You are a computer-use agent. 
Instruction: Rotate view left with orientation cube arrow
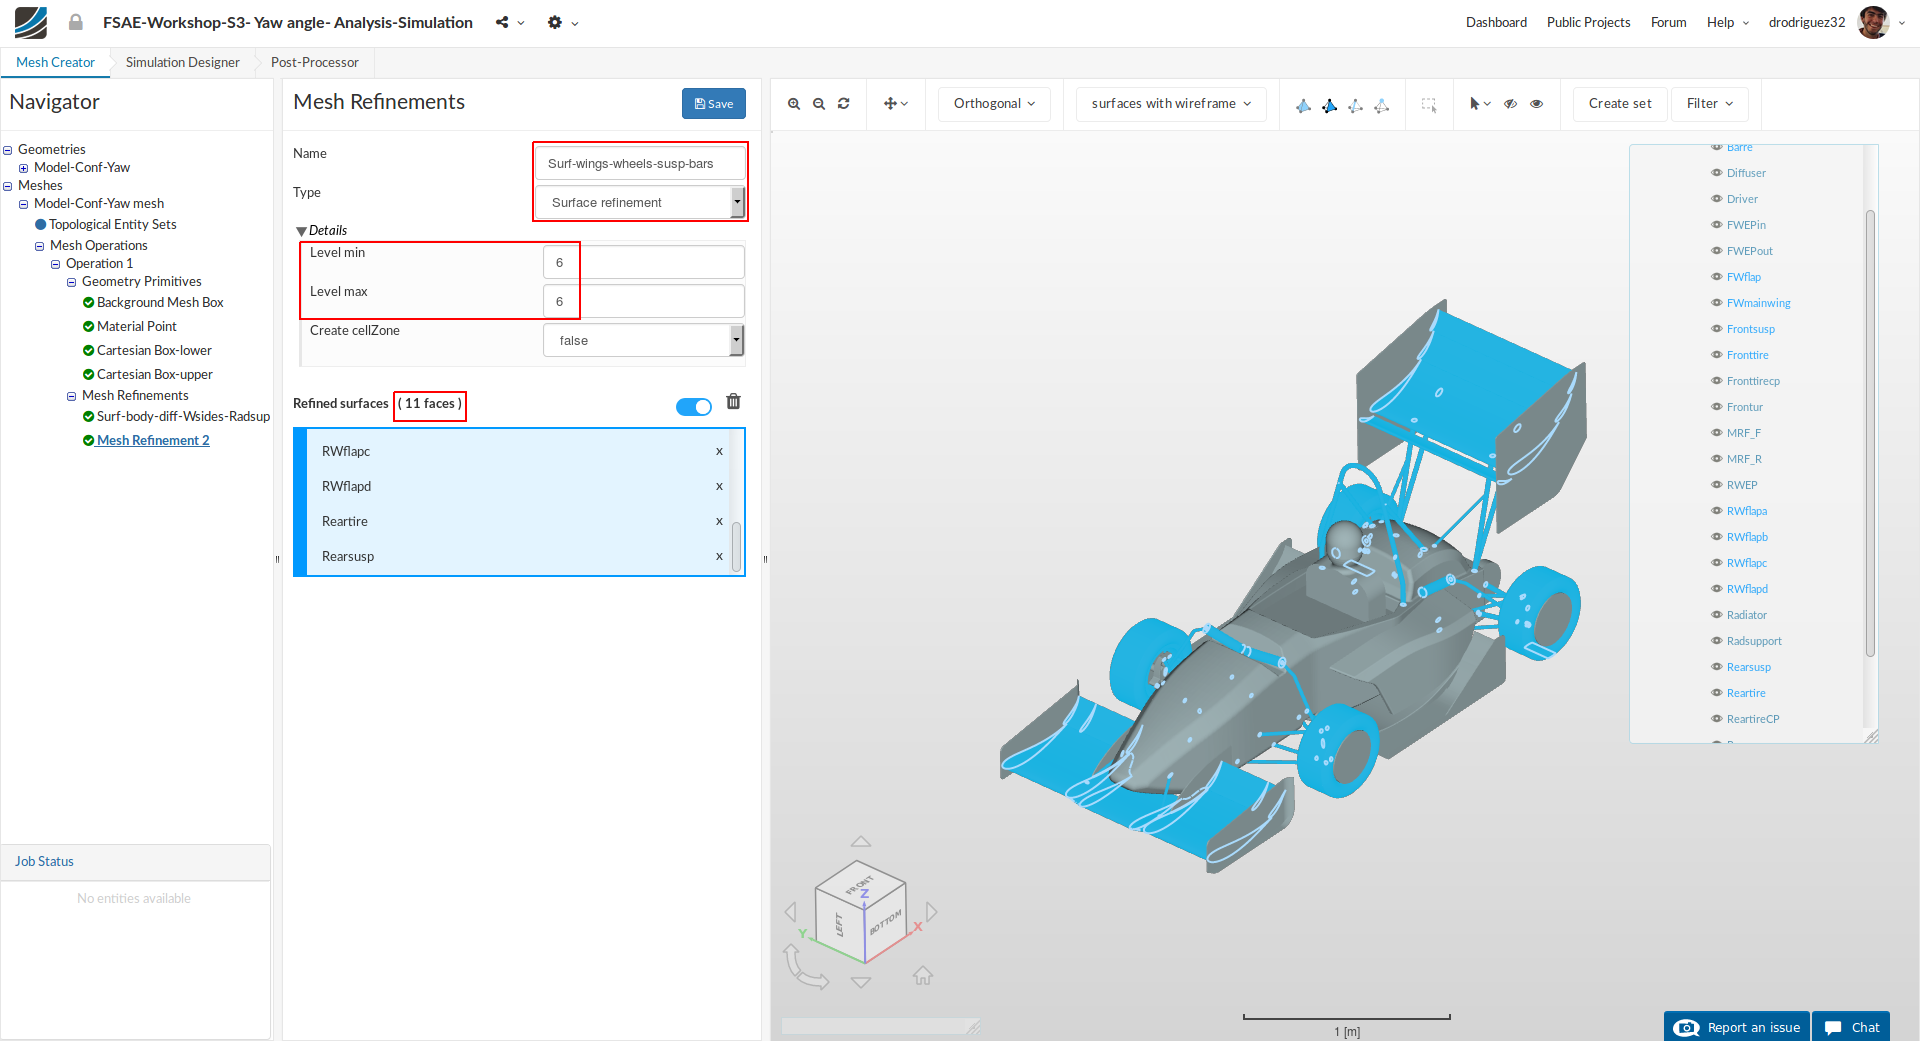(x=791, y=912)
